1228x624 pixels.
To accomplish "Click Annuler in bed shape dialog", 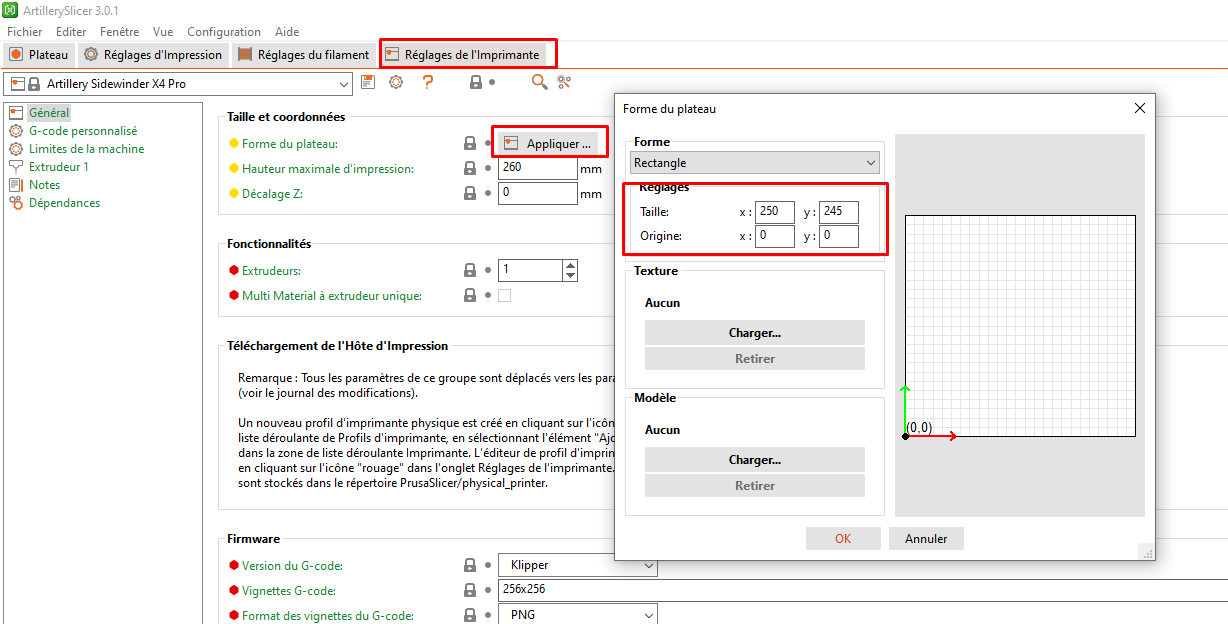I will click(x=926, y=538).
